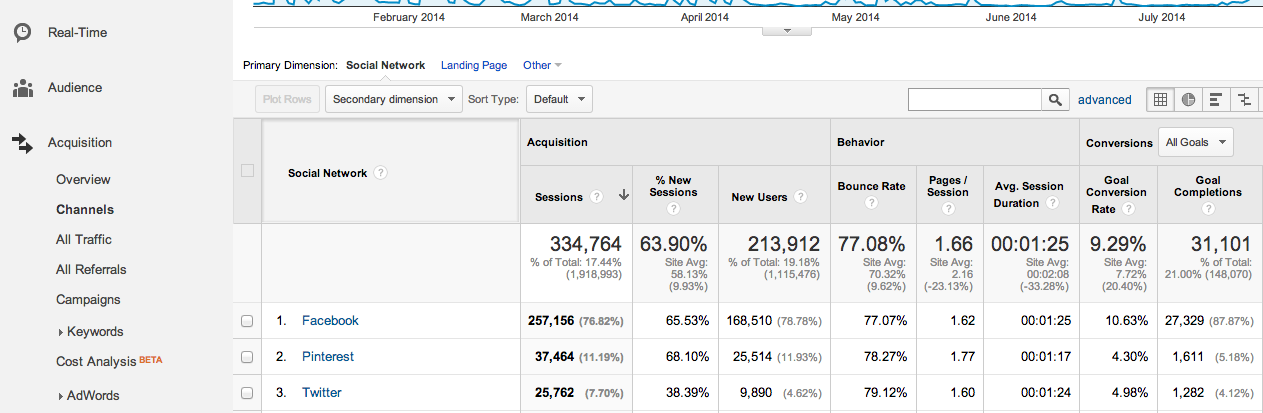Click the Audience people icon
This screenshot has width=1263, height=413.
pos(22,88)
